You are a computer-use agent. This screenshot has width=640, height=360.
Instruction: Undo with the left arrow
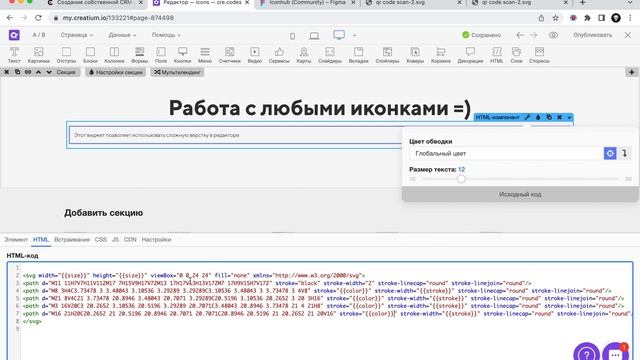(520, 35)
